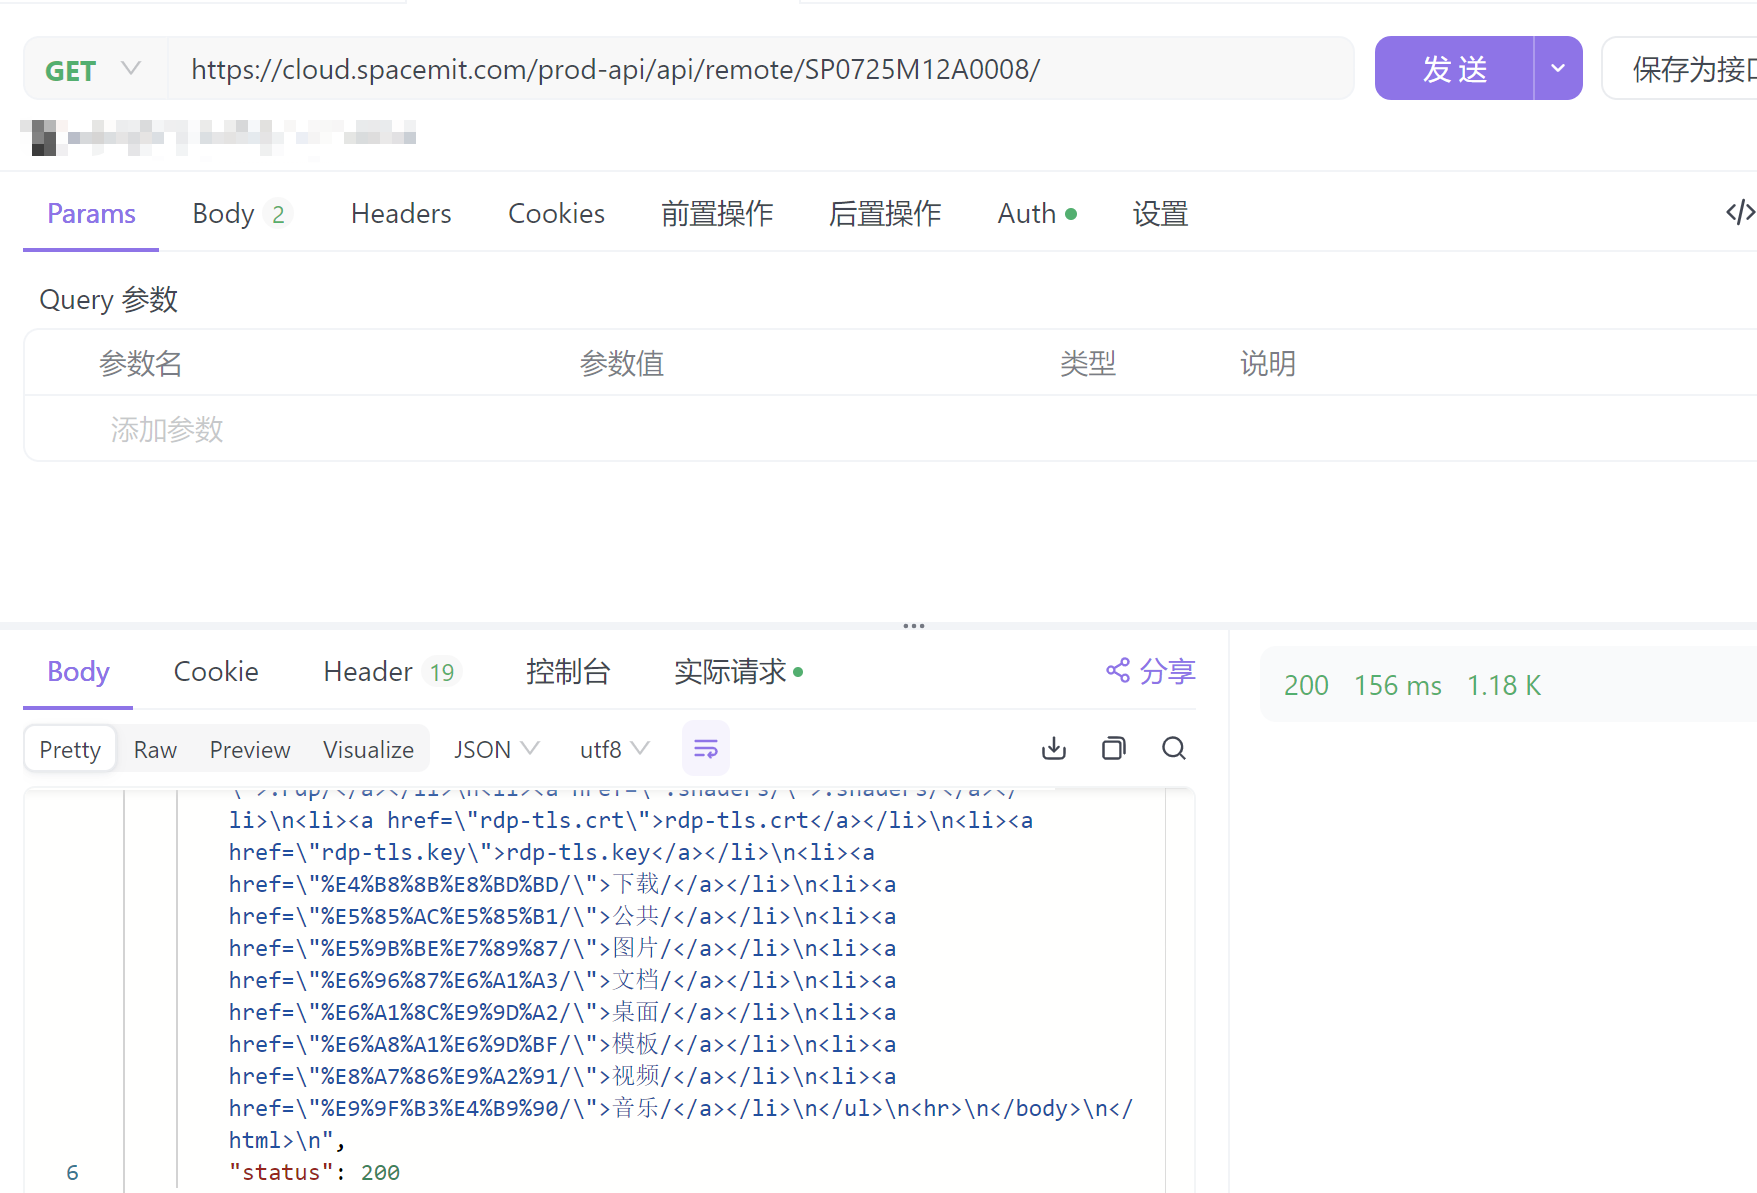Toggle the word wrap icon

(706, 748)
